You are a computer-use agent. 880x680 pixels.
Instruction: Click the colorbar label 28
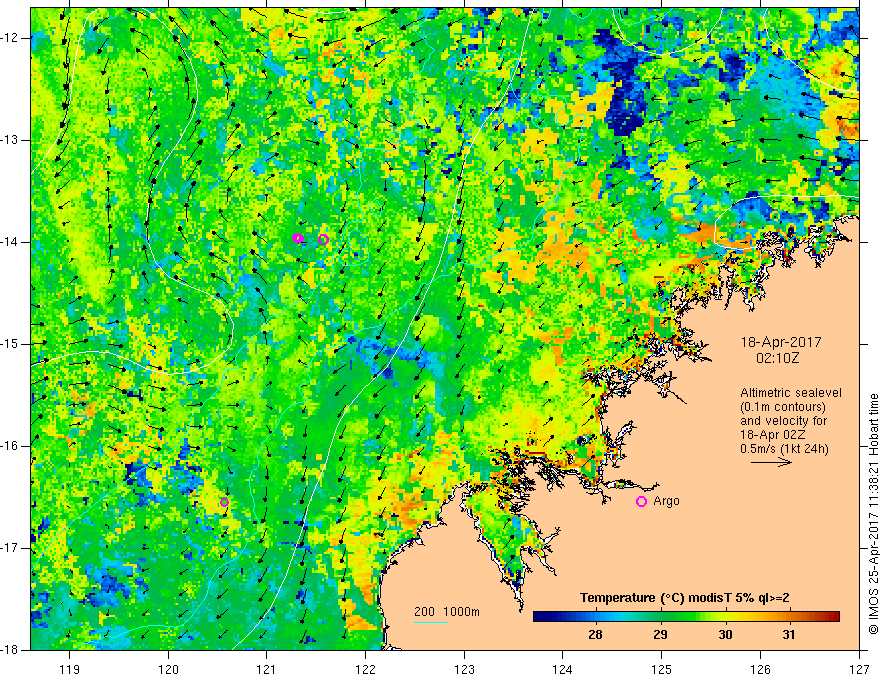click(x=595, y=635)
